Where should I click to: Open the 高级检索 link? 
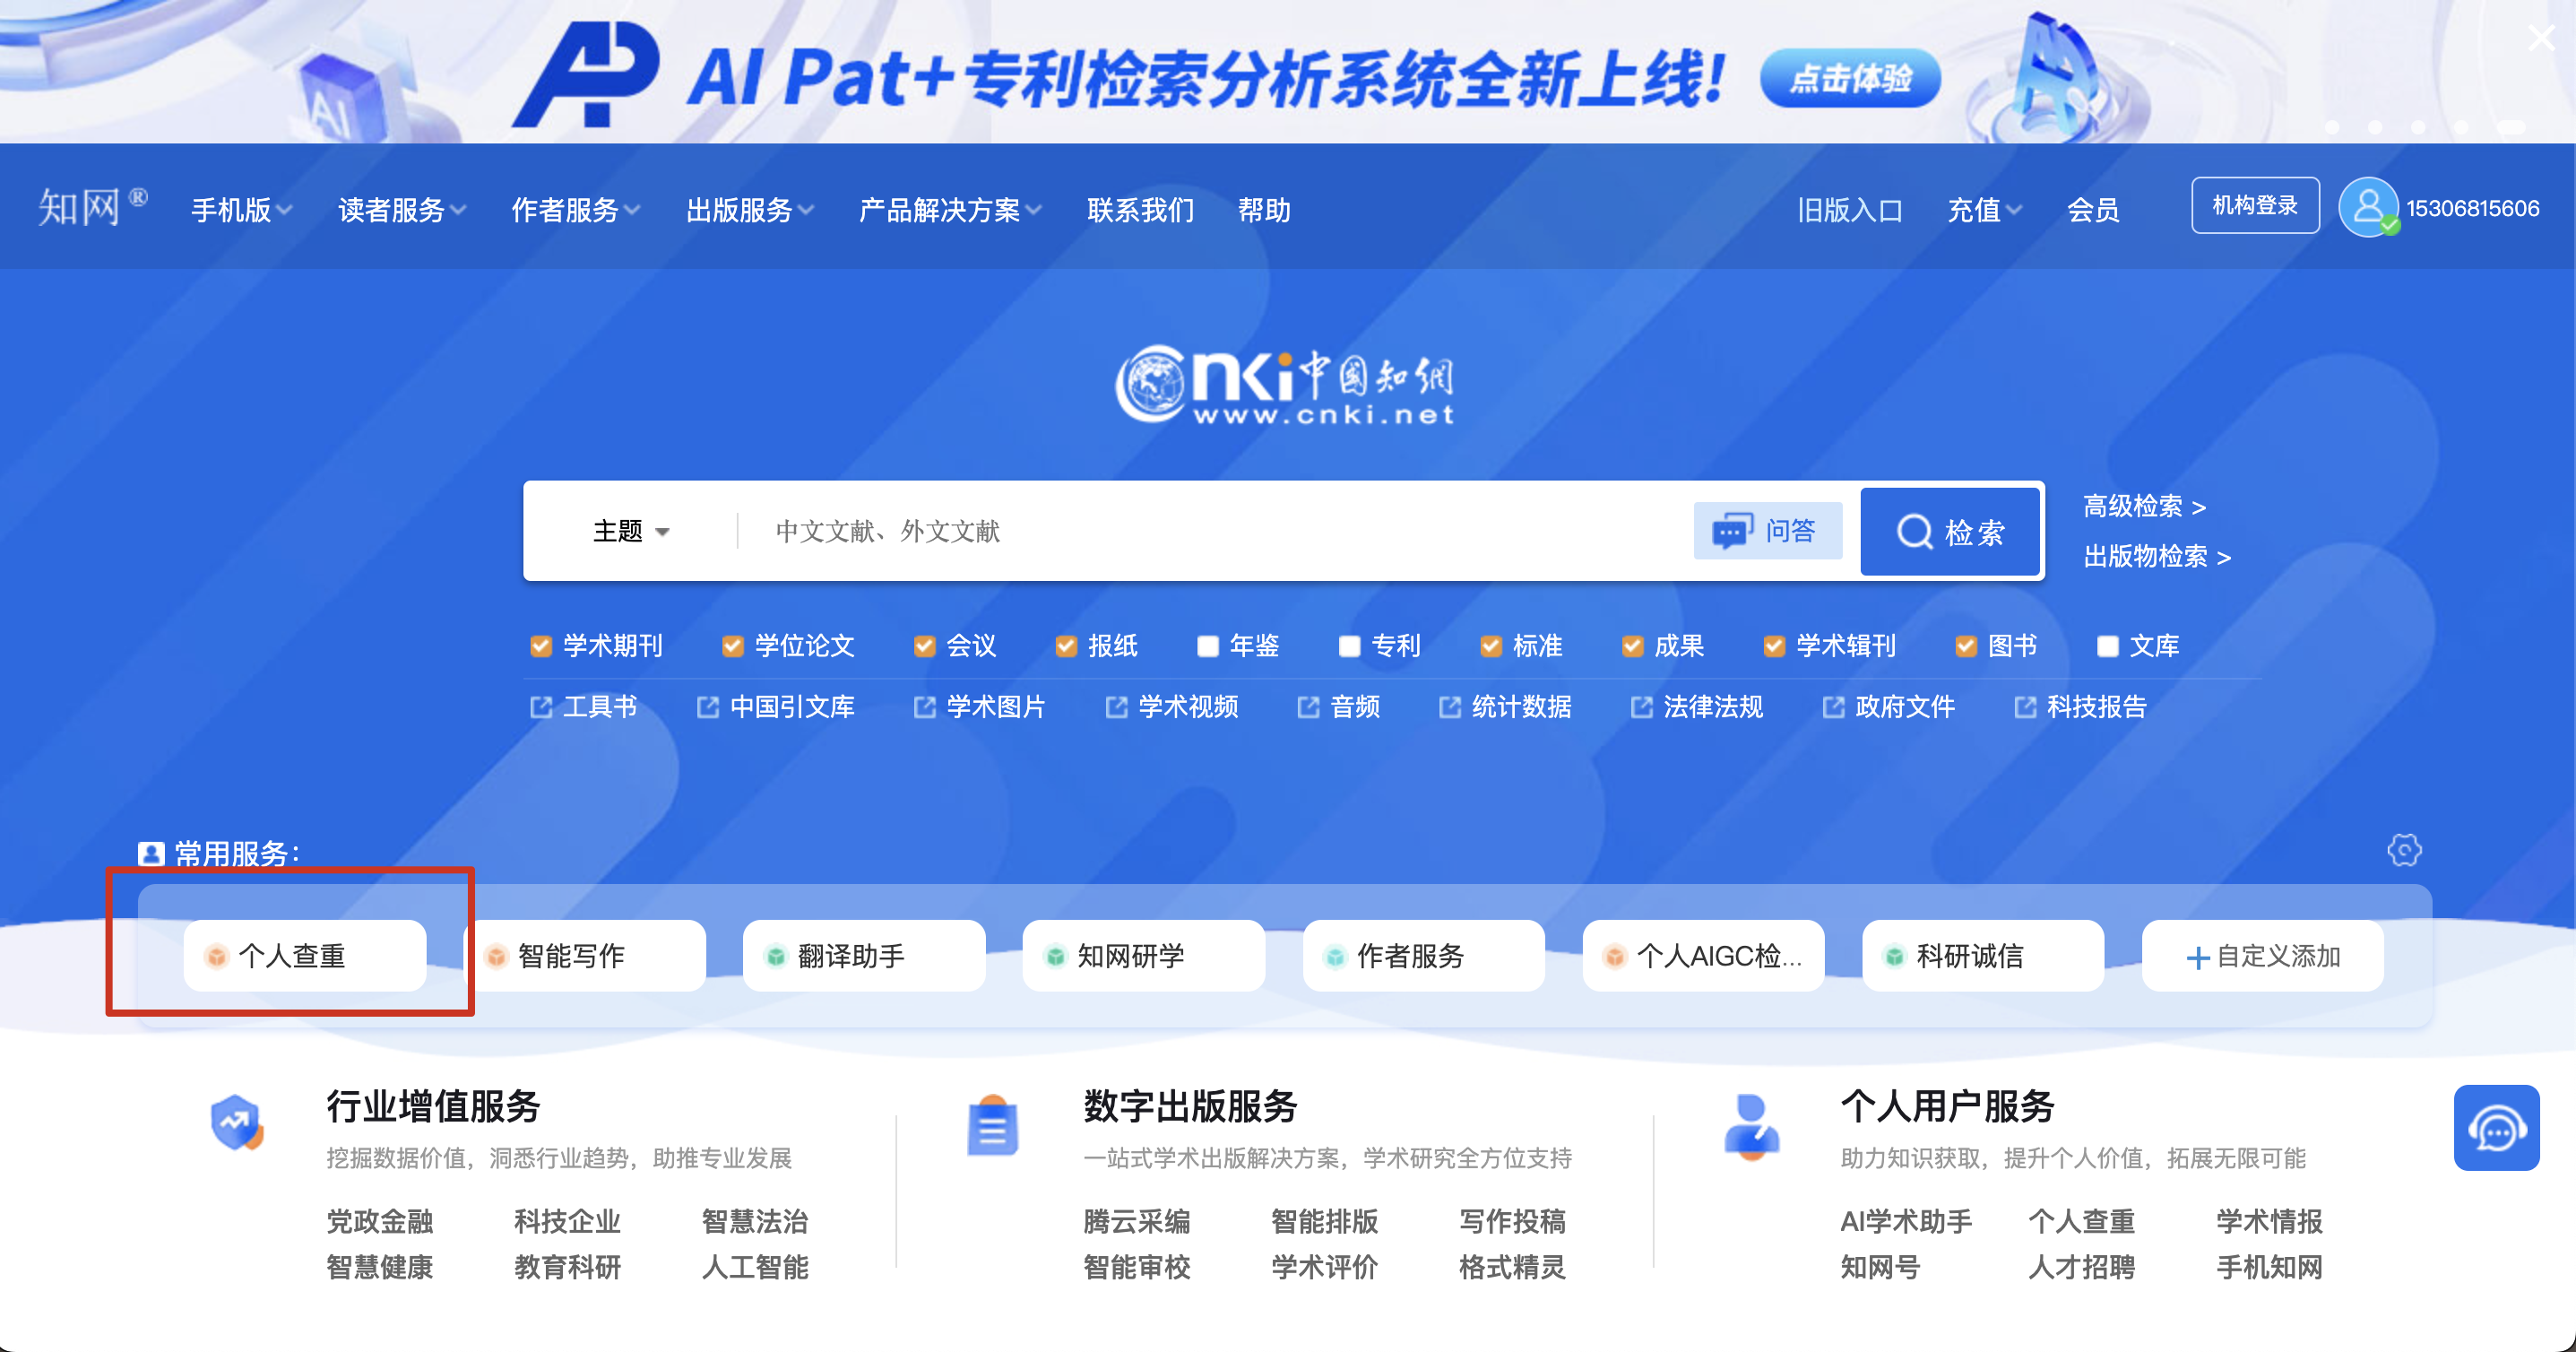click(x=2144, y=506)
